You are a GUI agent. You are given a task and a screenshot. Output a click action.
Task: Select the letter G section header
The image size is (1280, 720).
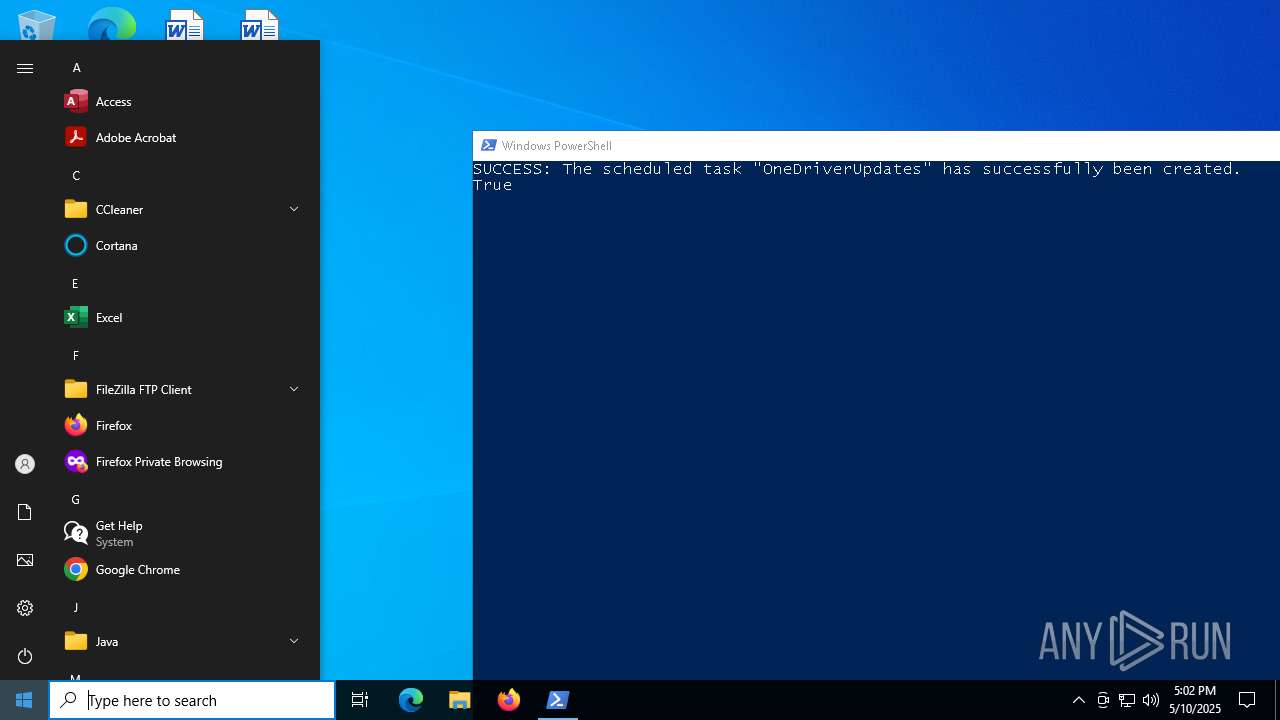[75, 499]
